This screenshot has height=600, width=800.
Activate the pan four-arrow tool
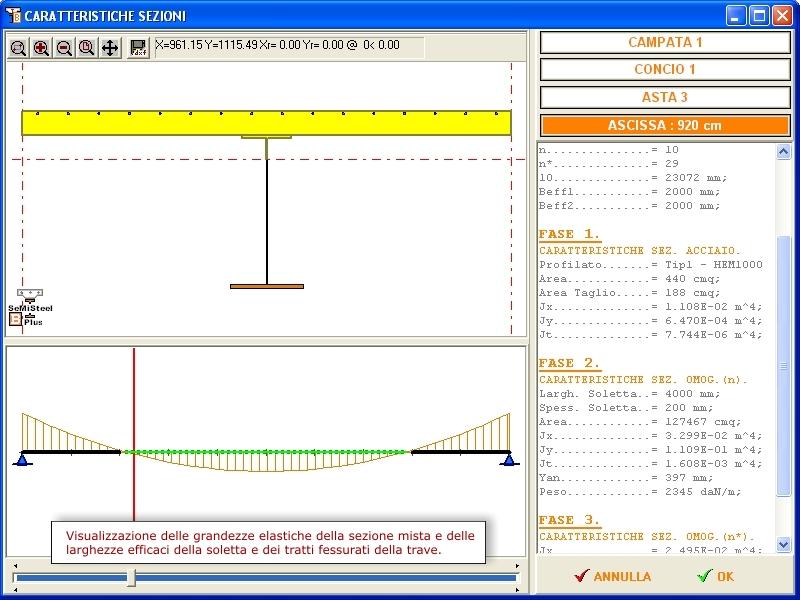[110, 48]
